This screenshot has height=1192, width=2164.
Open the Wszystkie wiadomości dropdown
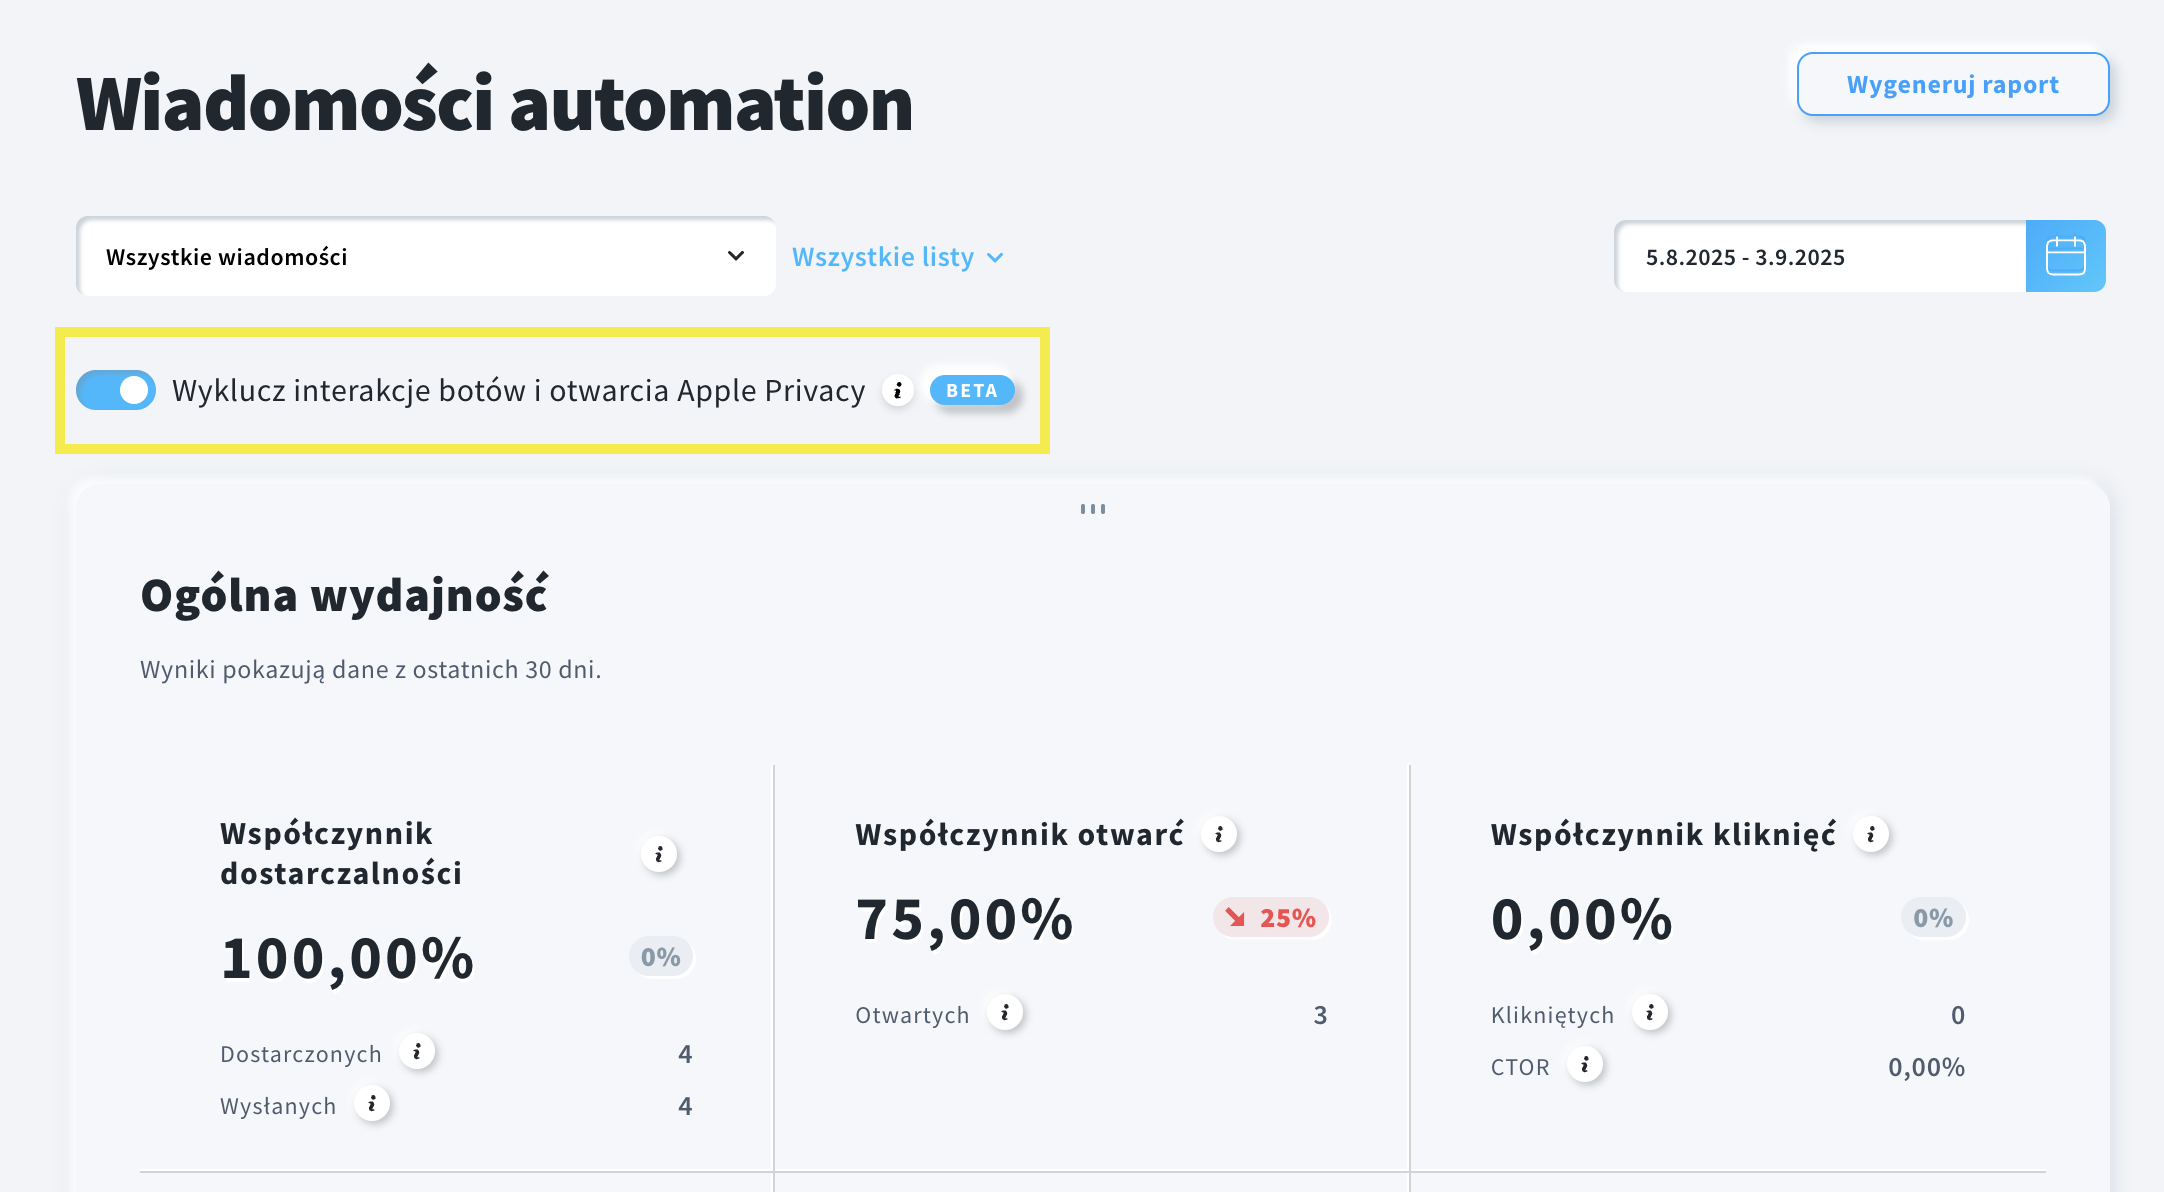click(426, 257)
